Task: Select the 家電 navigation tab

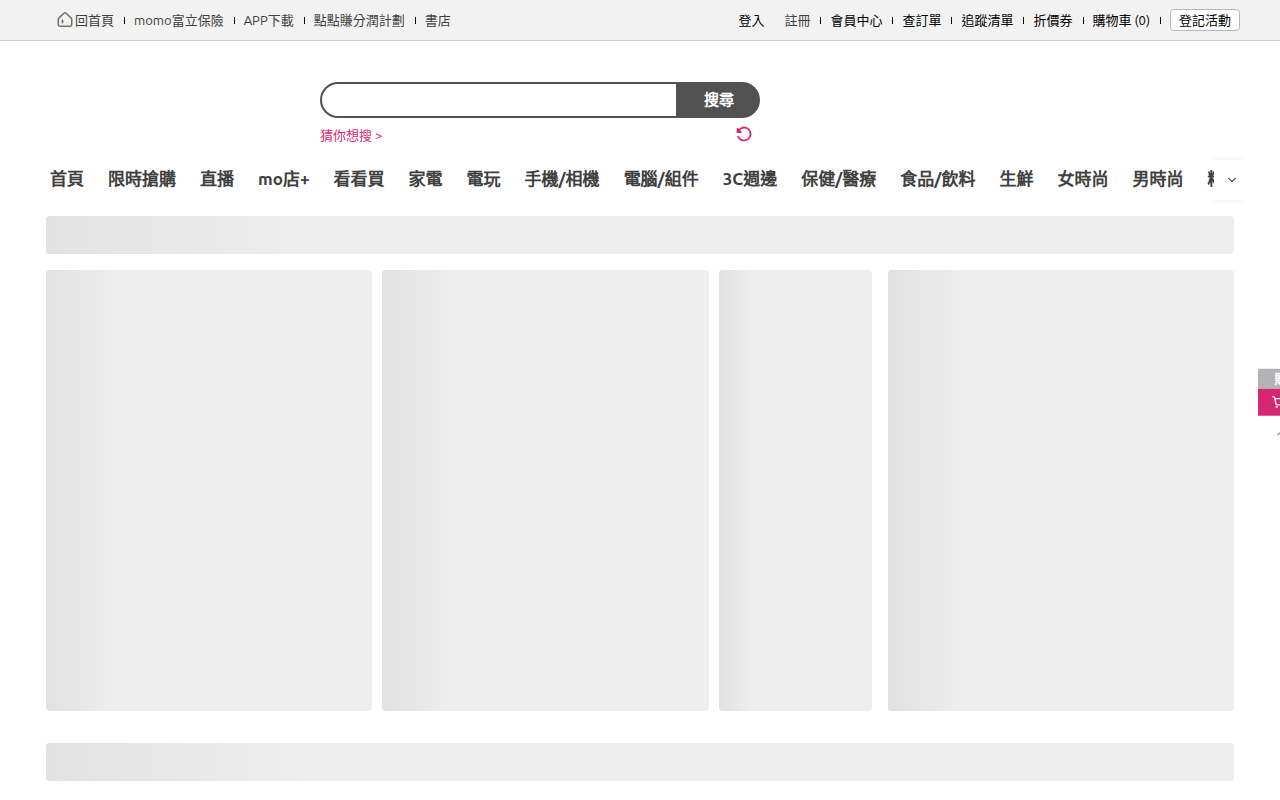Action: pos(426,179)
